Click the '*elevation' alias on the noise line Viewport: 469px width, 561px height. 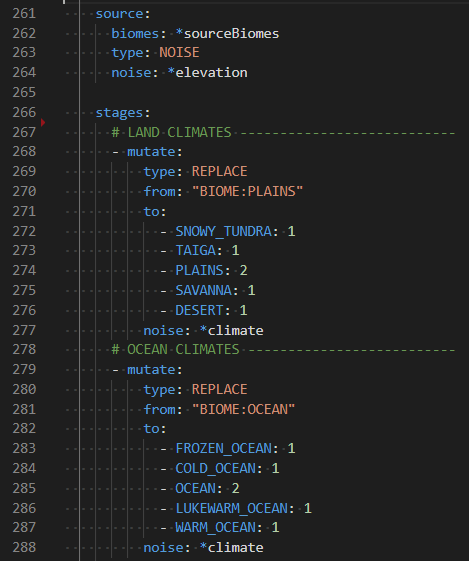(207, 73)
